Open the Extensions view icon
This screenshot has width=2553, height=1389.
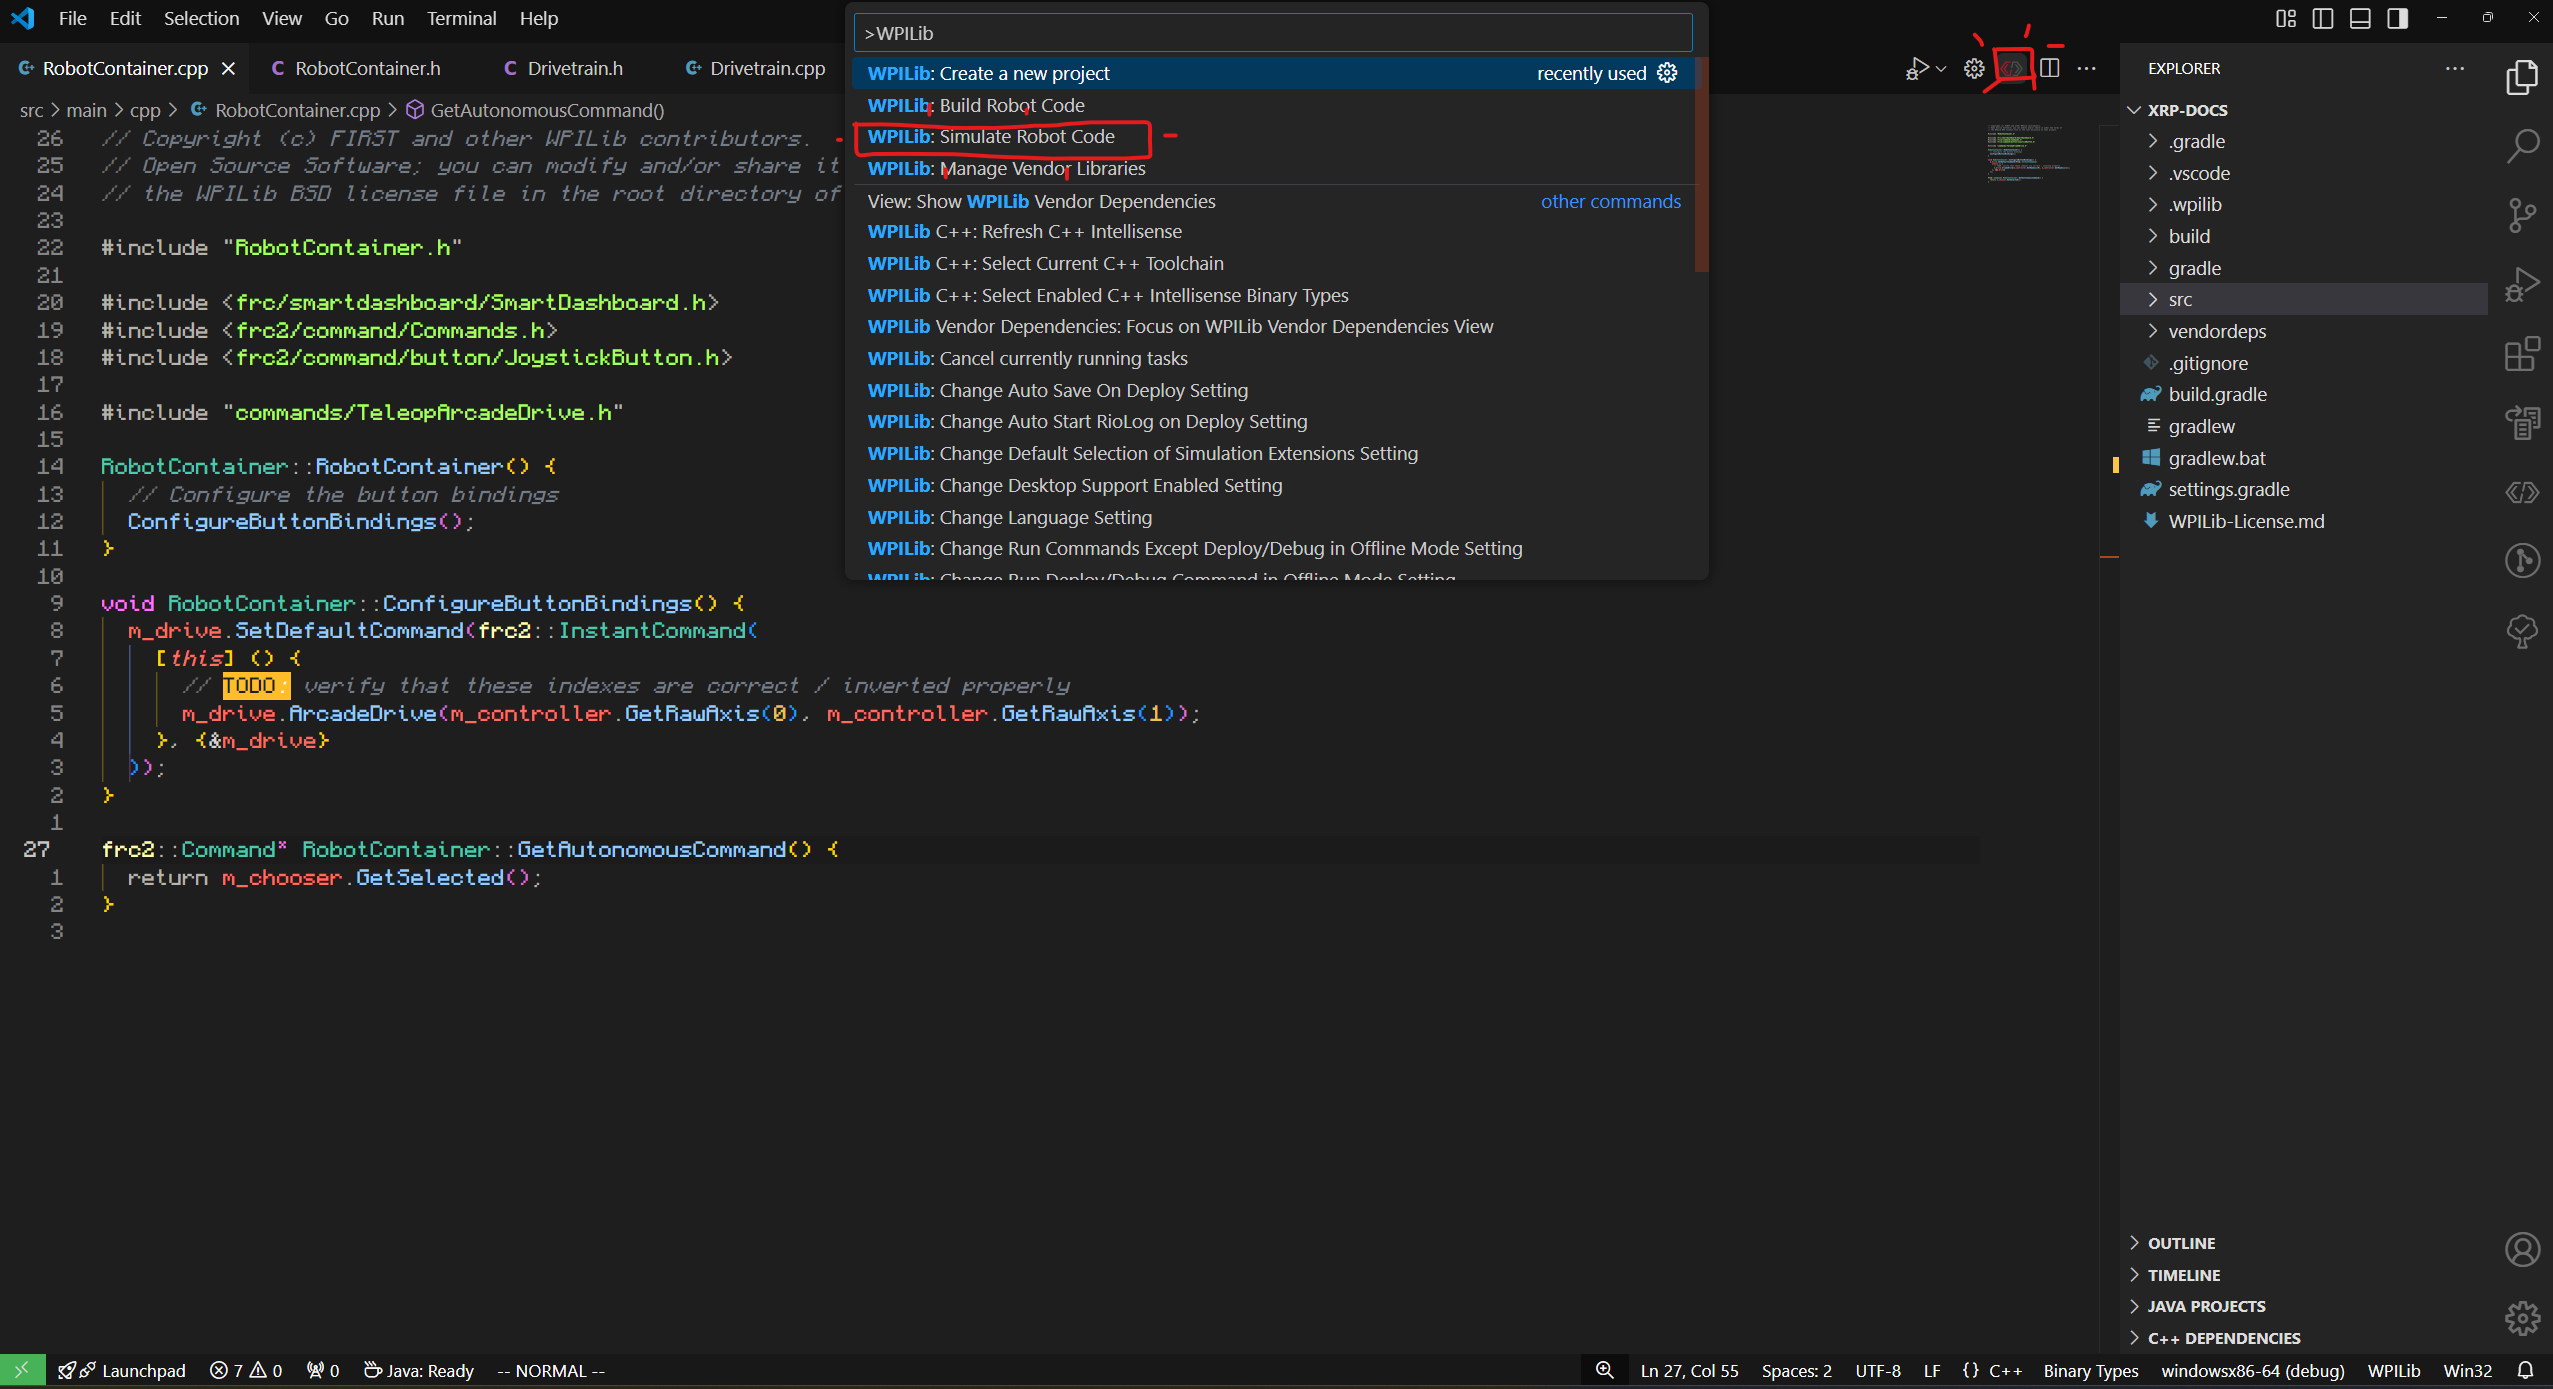2522,354
